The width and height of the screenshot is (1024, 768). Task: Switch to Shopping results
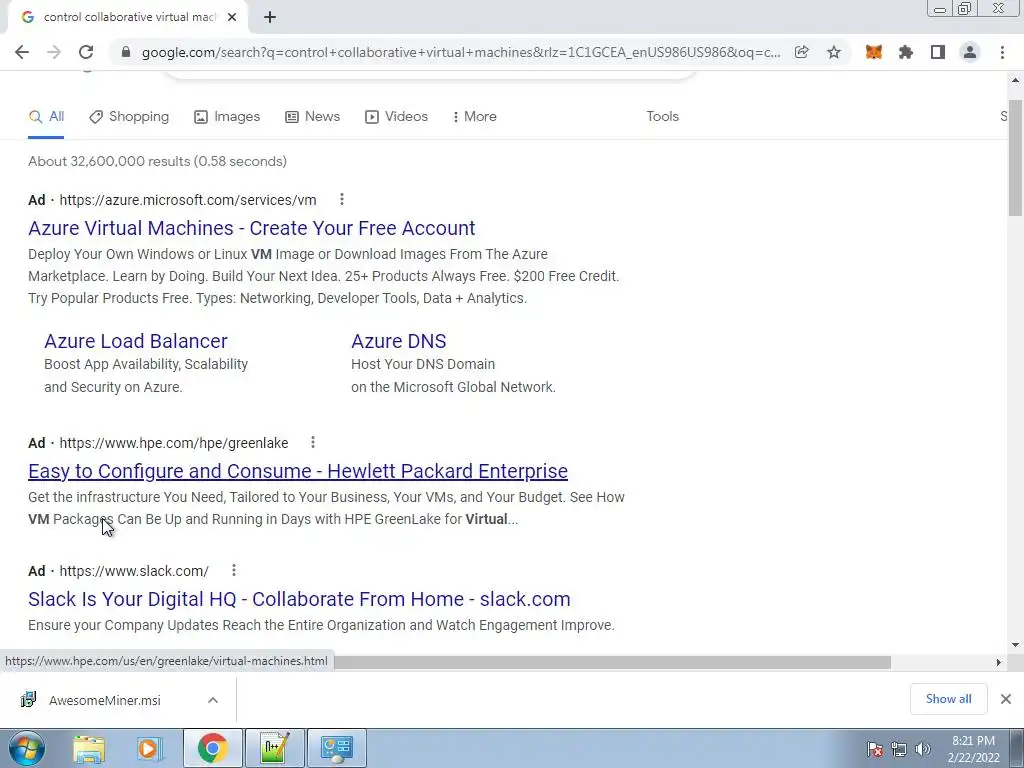pos(129,117)
